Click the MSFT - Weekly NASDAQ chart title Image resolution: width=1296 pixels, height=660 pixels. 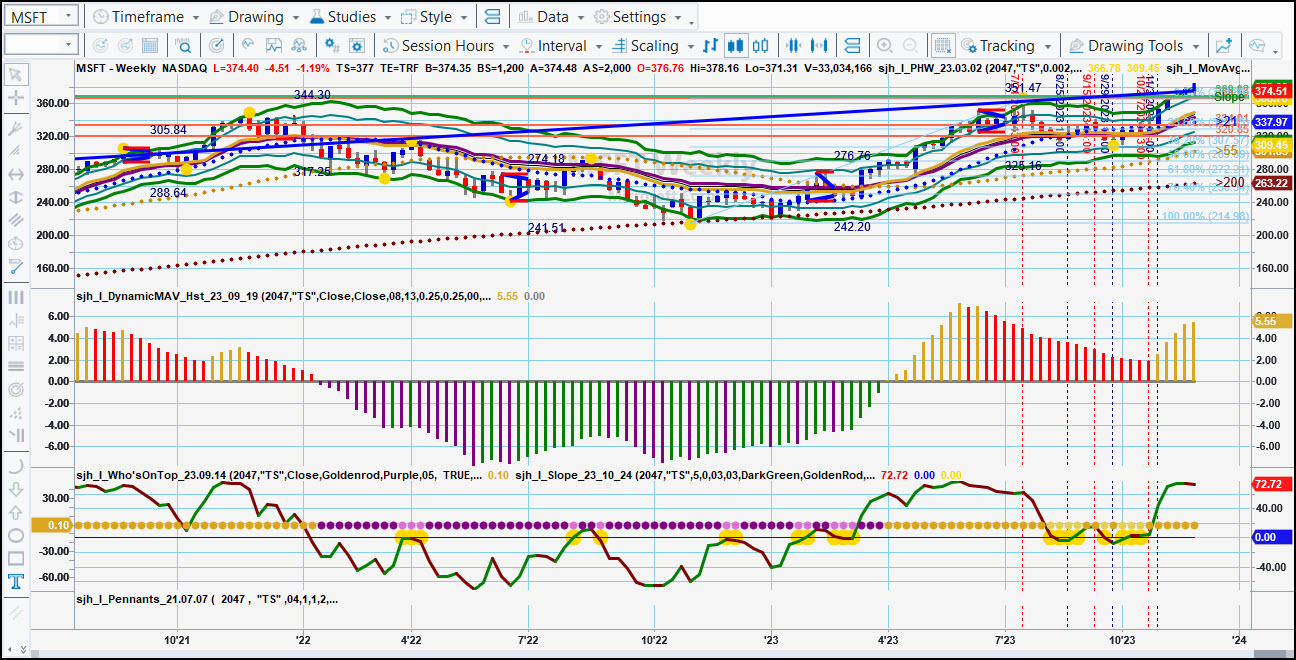141,68
